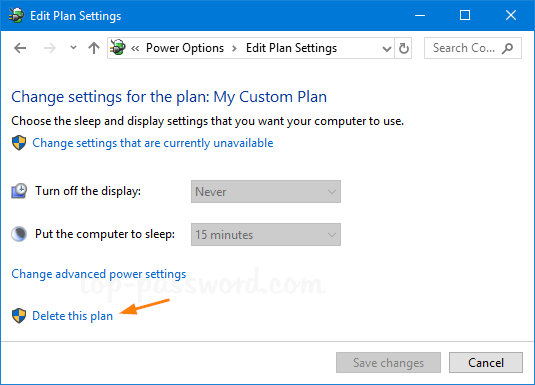
Task: Select Power Options breadcrumb
Action: pos(185,48)
